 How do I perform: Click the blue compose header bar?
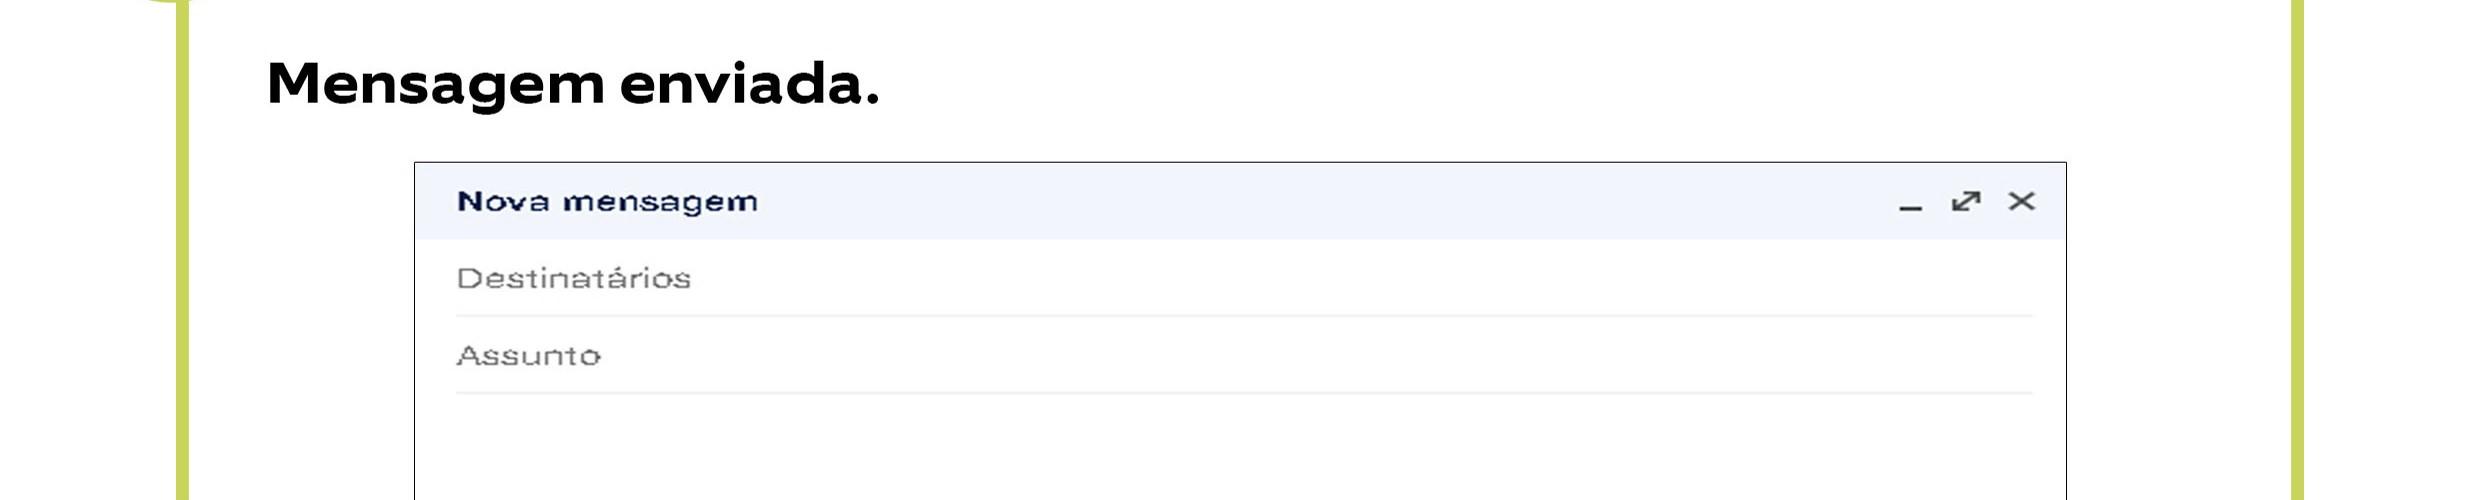[1300, 202]
